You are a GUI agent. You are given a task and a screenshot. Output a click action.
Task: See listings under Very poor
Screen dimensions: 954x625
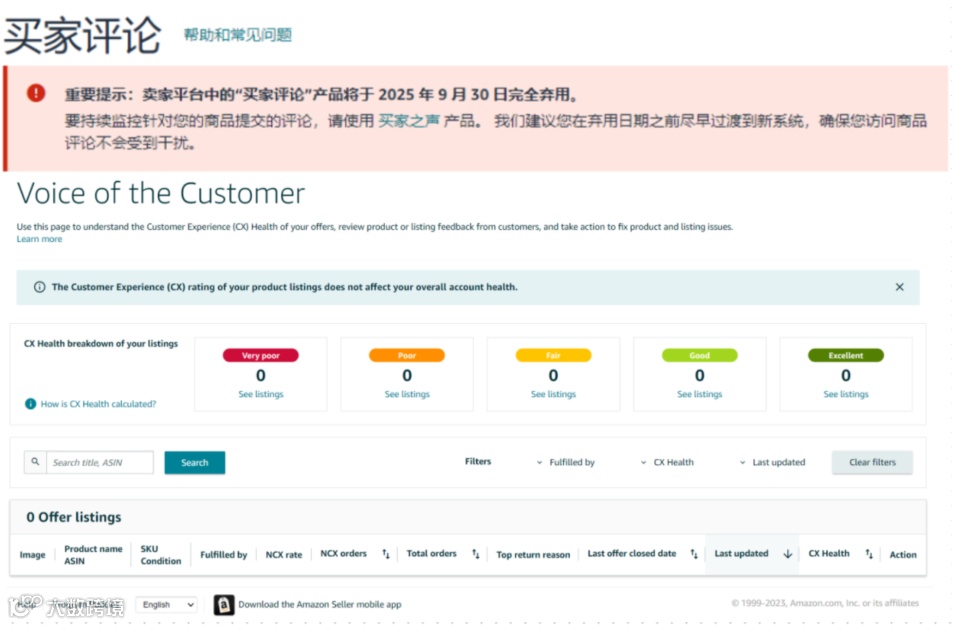pyautogui.click(x=260, y=394)
